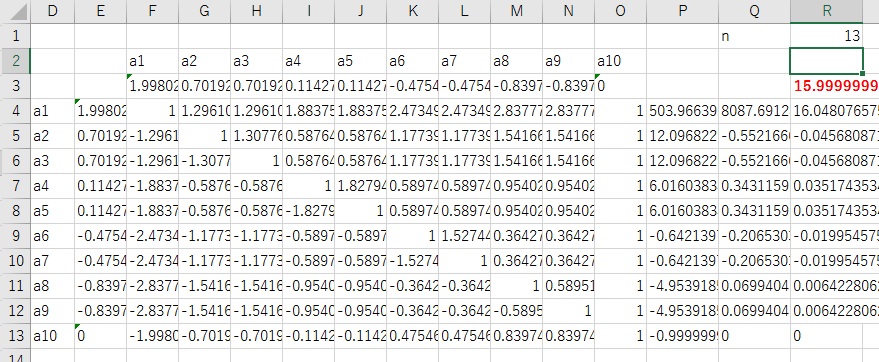Click cell F3 with value 1.99802

pos(152,86)
